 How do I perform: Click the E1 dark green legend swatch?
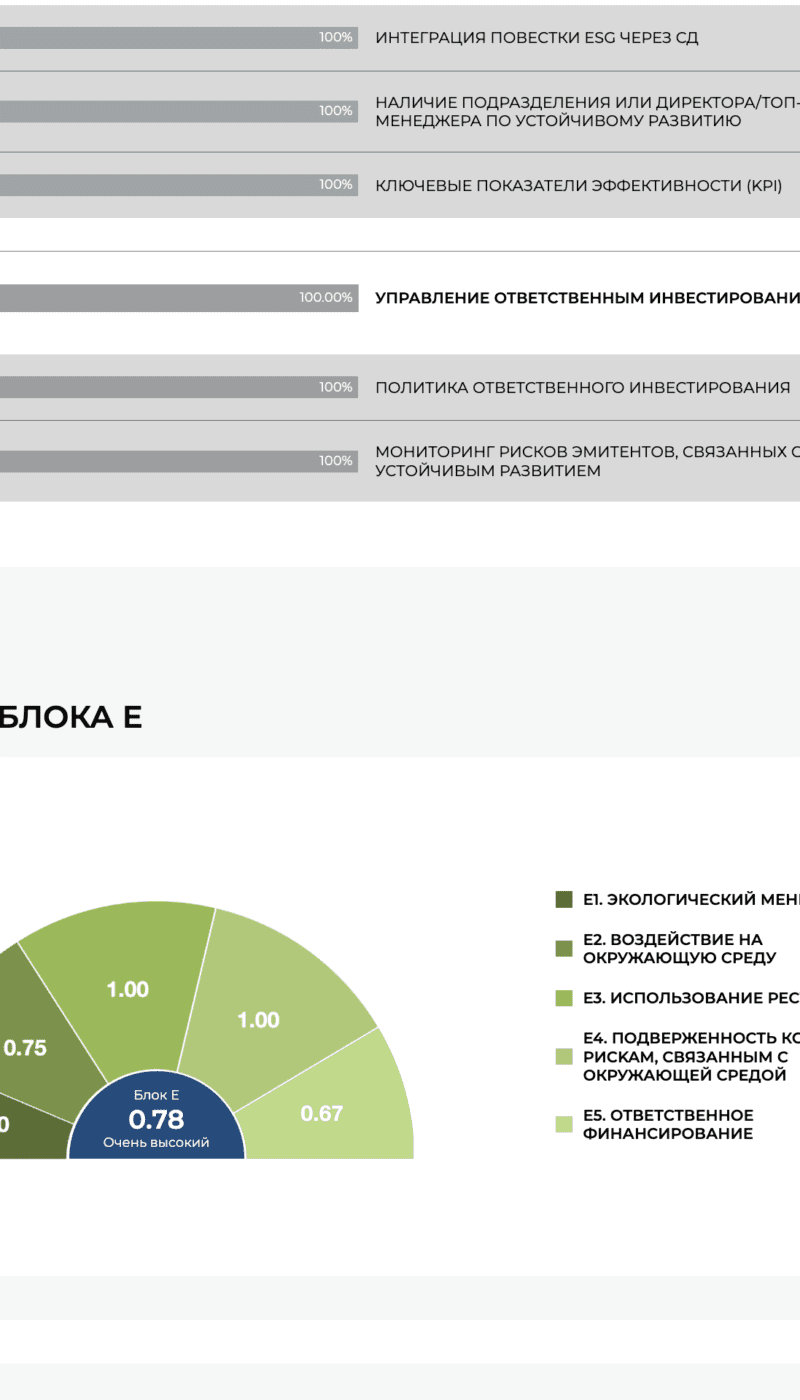(x=563, y=900)
